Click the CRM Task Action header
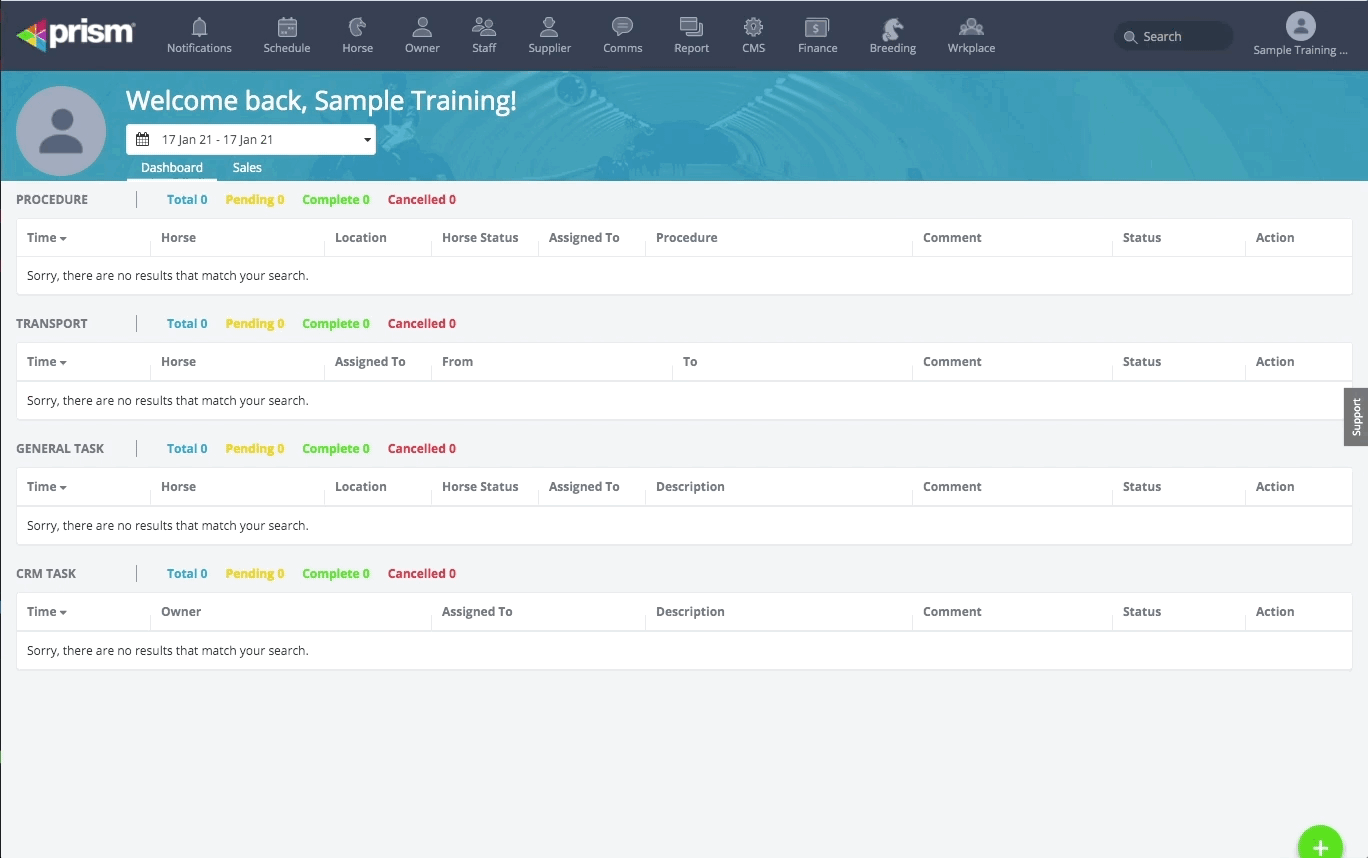 [1275, 612]
